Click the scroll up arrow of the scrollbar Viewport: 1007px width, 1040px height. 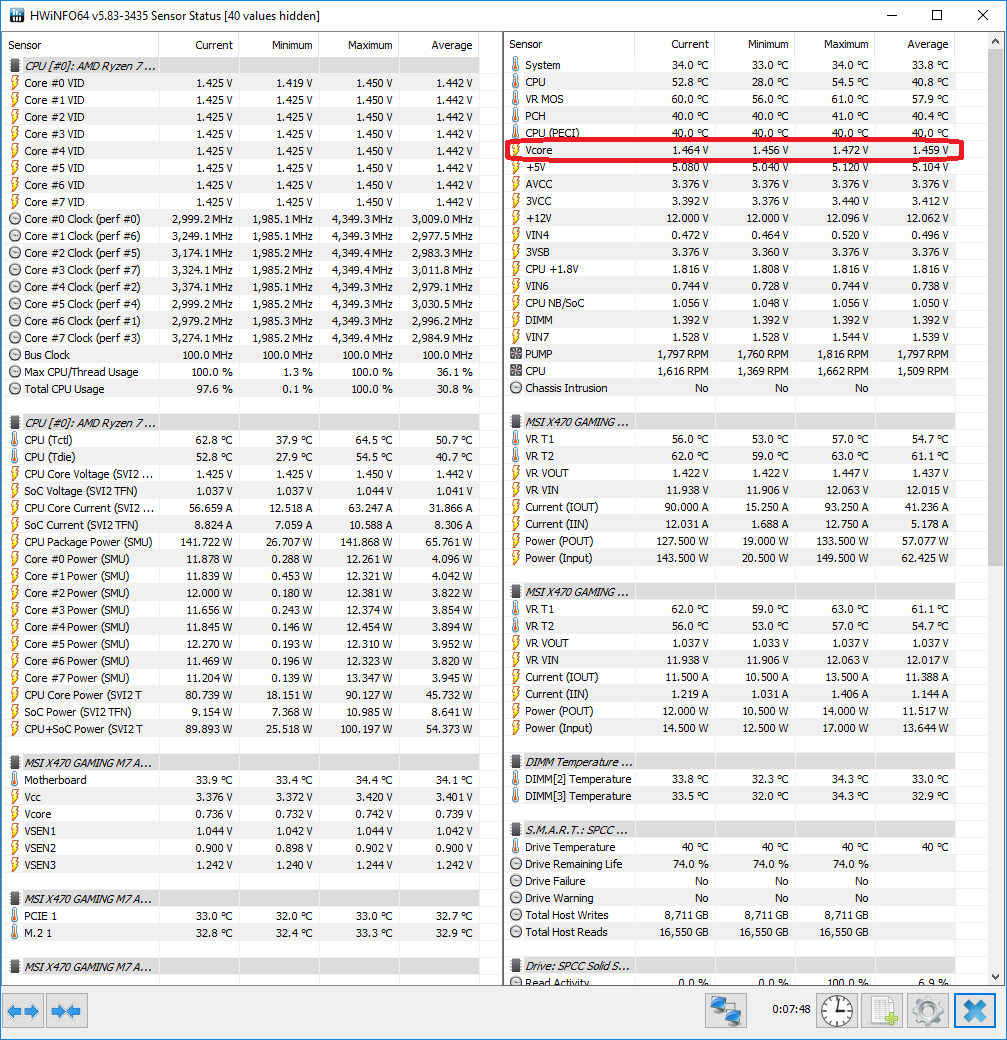tap(994, 42)
